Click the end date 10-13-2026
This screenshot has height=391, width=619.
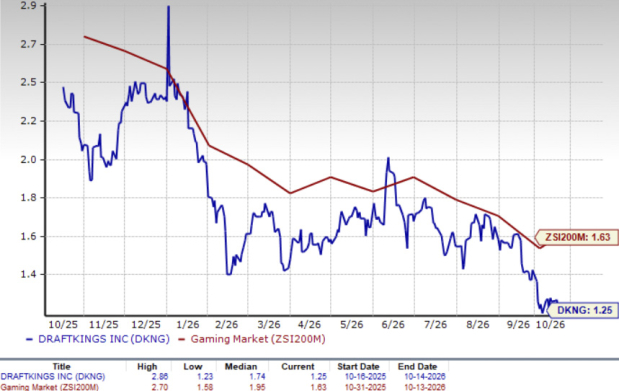(x=425, y=387)
